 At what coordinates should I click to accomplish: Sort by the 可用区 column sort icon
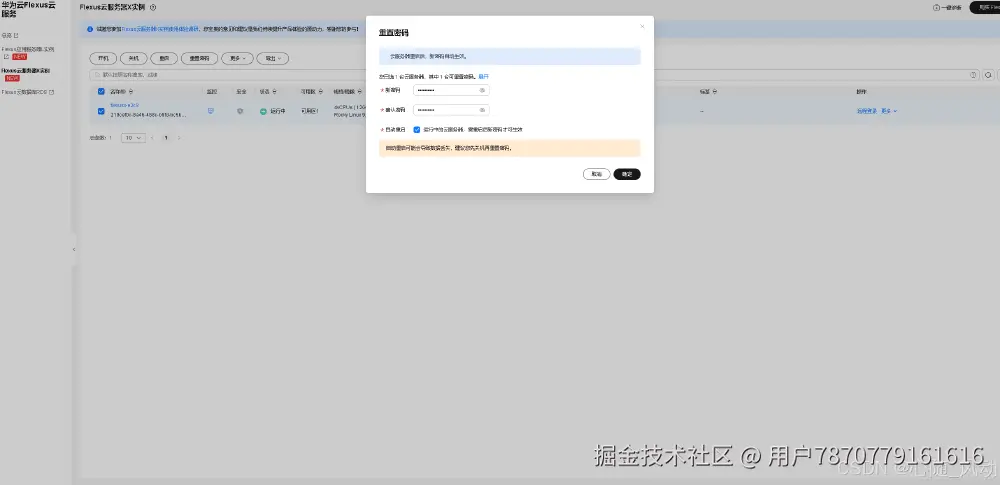tap(320, 92)
